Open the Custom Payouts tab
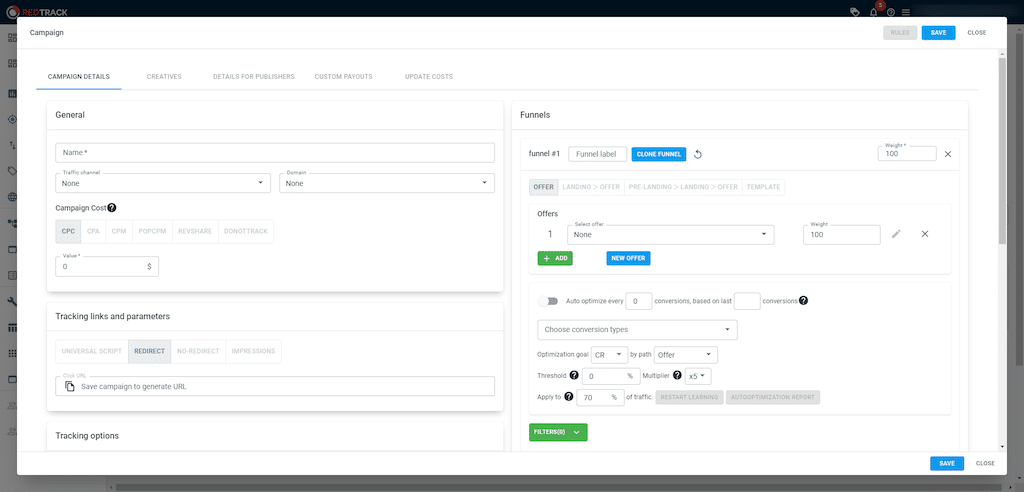 [342, 76]
